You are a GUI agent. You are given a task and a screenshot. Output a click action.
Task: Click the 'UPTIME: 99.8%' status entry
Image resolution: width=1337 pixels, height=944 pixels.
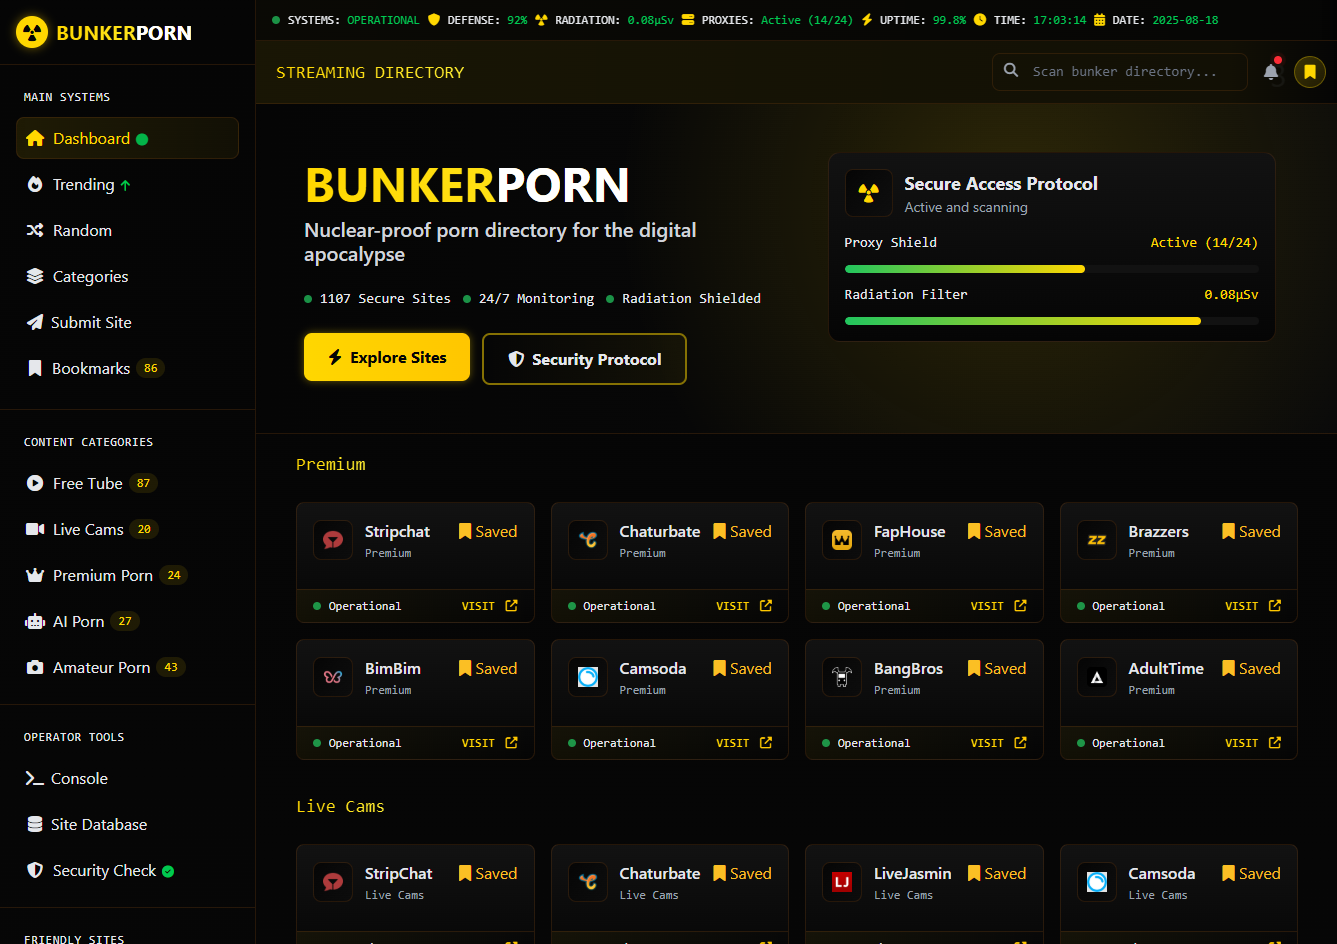tap(913, 20)
